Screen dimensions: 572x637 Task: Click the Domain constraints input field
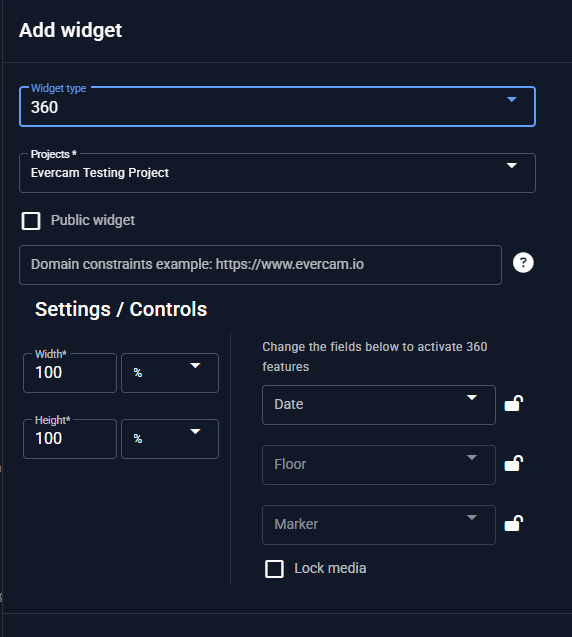(260, 265)
